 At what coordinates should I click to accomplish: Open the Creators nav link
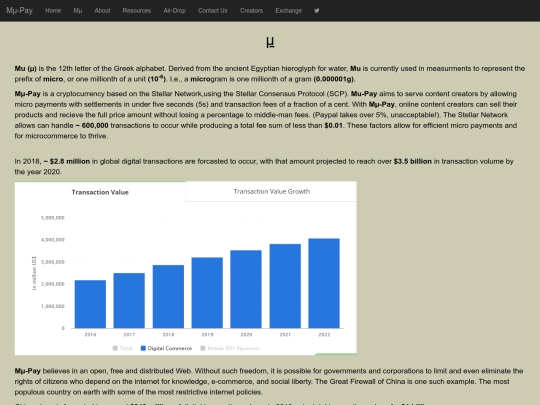(x=251, y=11)
